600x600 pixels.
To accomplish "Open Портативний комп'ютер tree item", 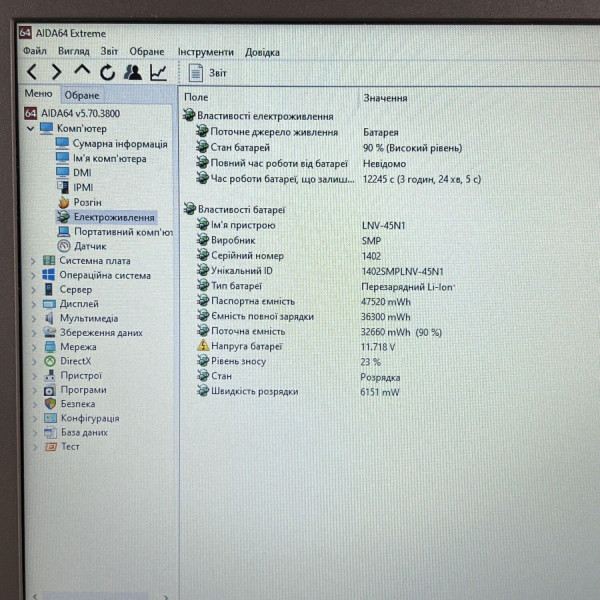I will (123, 232).
